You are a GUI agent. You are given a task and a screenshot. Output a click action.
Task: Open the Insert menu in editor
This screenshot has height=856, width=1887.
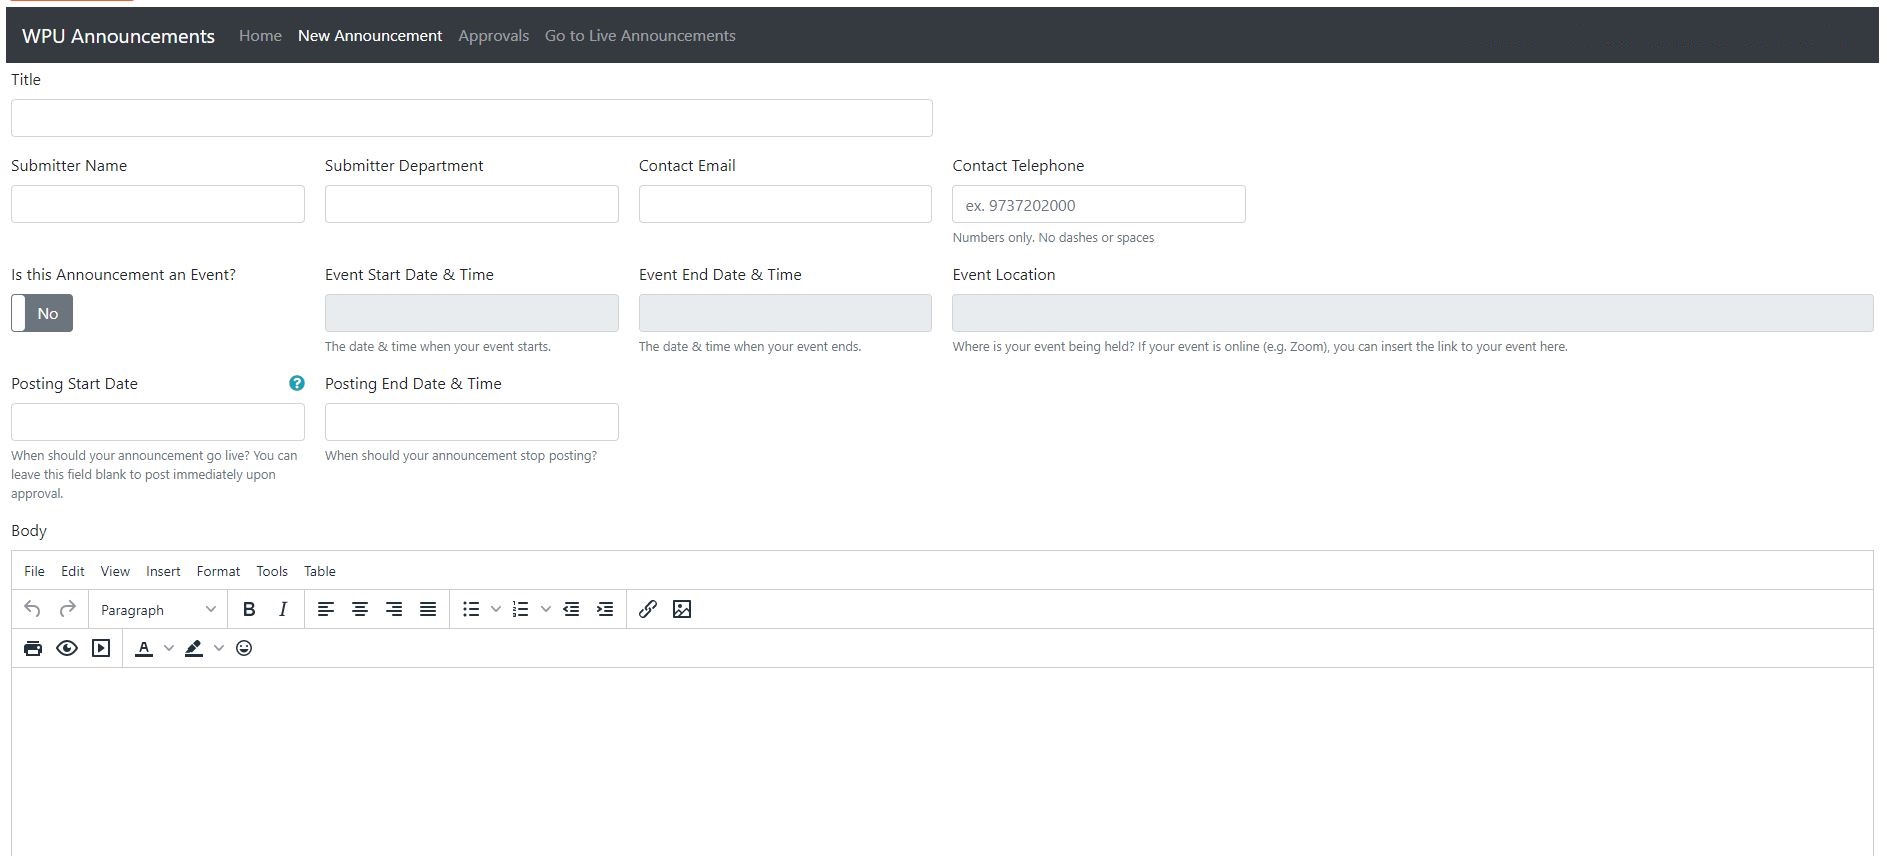click(163, 571)
